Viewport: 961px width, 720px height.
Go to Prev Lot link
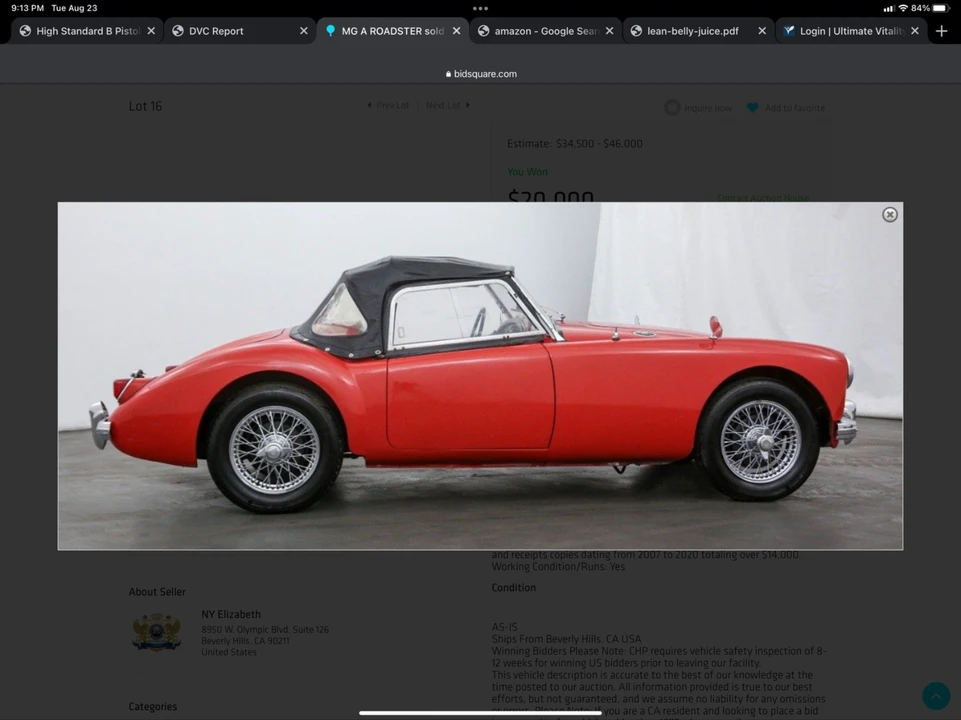coord(388,105)
